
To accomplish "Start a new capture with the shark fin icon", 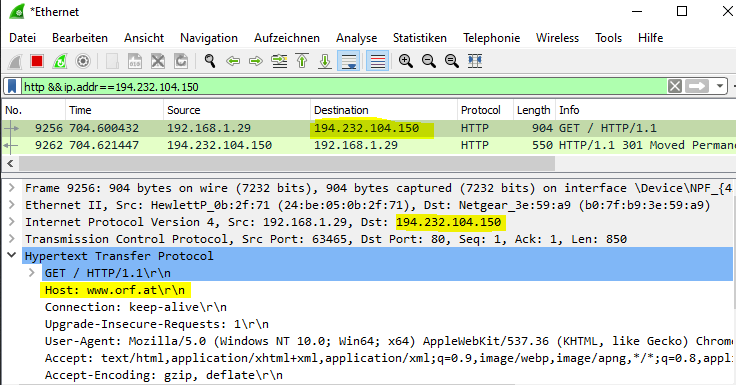I will [x=15, y=62].
